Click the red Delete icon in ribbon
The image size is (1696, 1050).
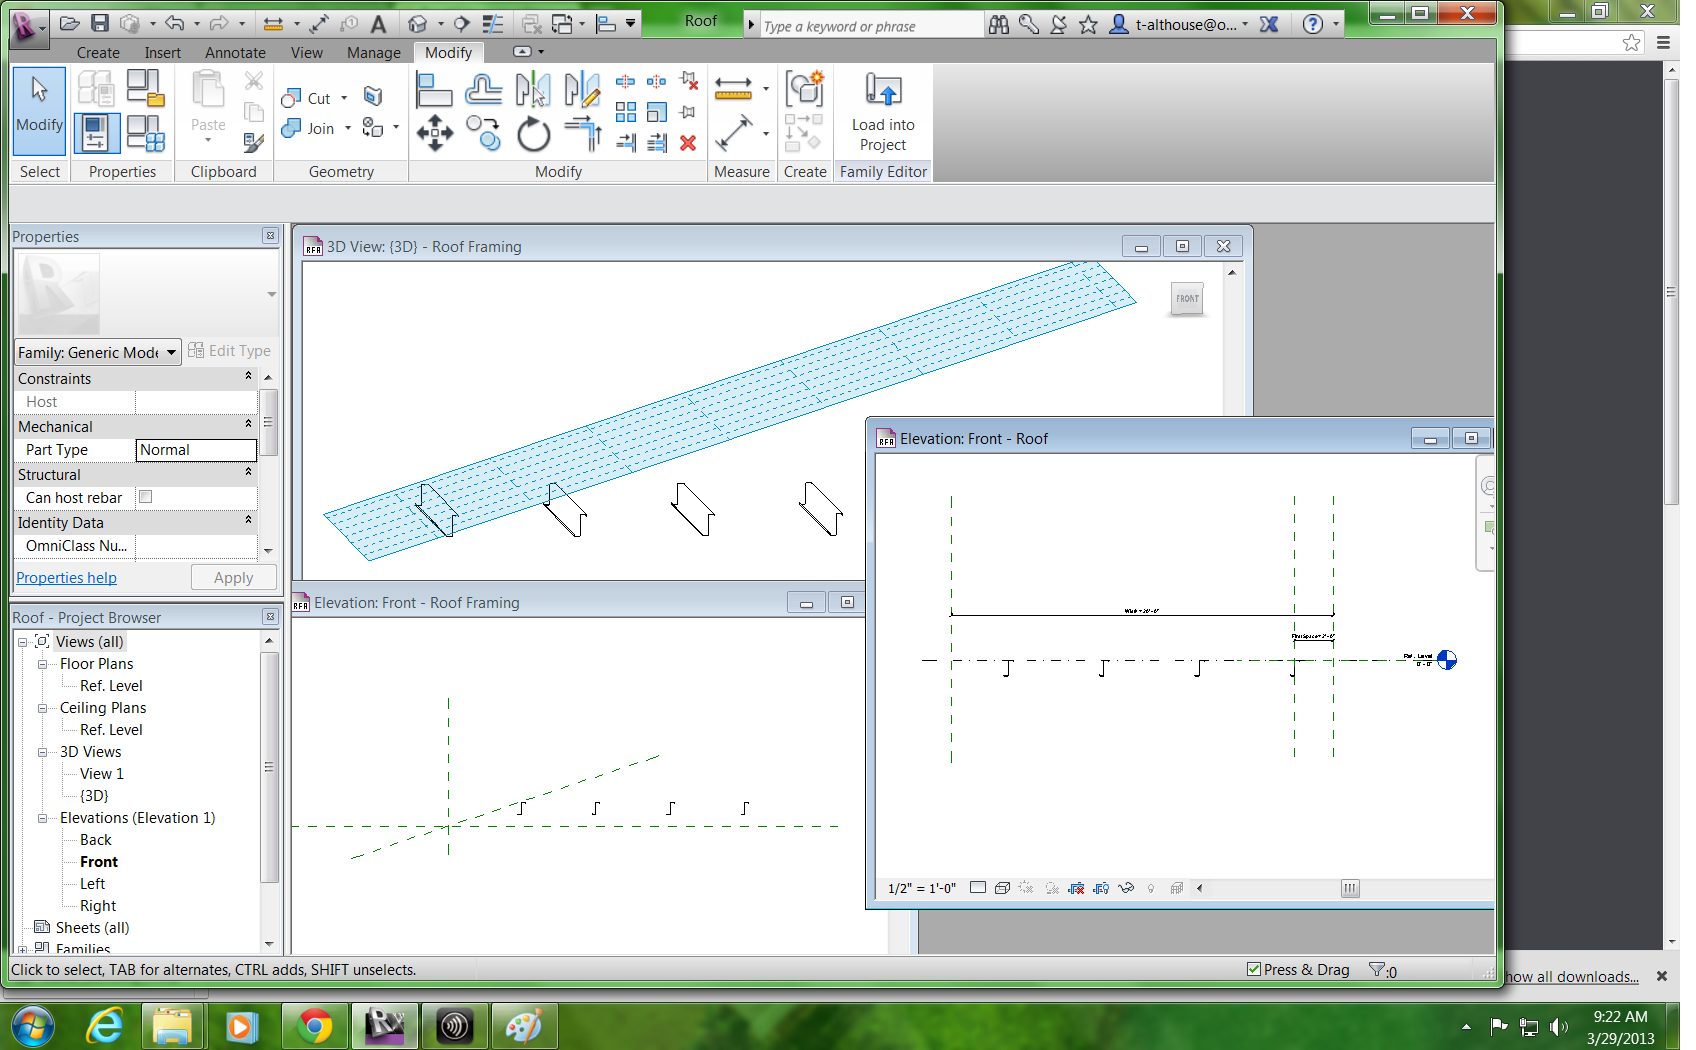(688, 143)
